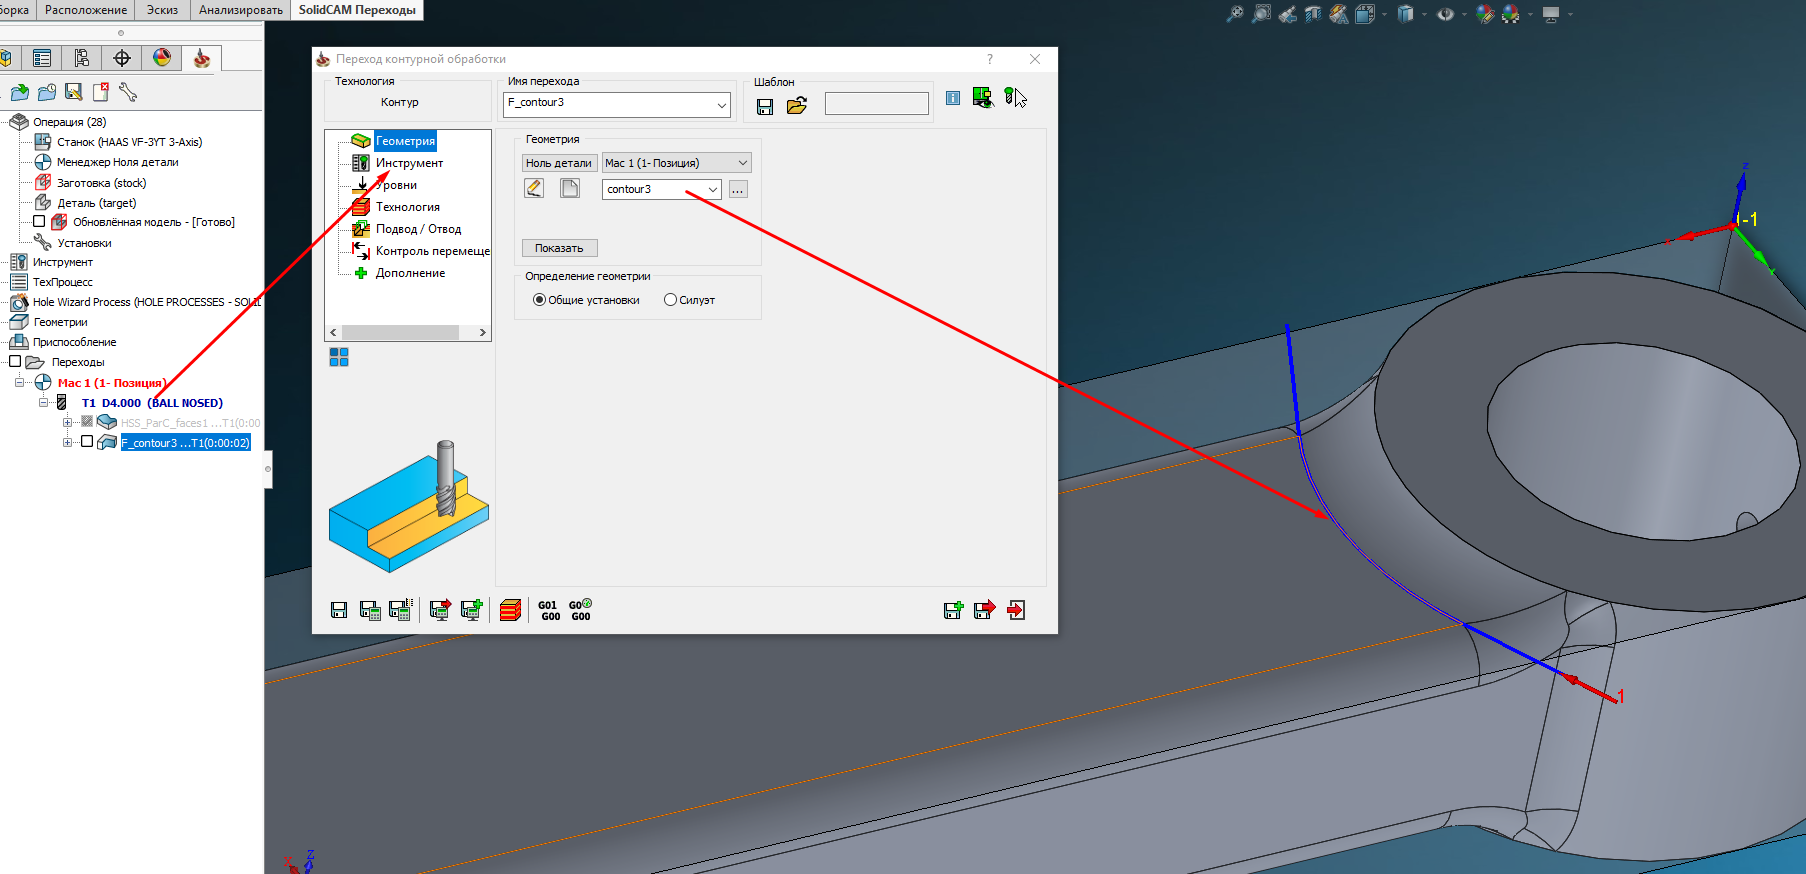The image size is (1806, 874).
Task: Click the edit geometry pencil icon
Action: click(x=534, y=189)
